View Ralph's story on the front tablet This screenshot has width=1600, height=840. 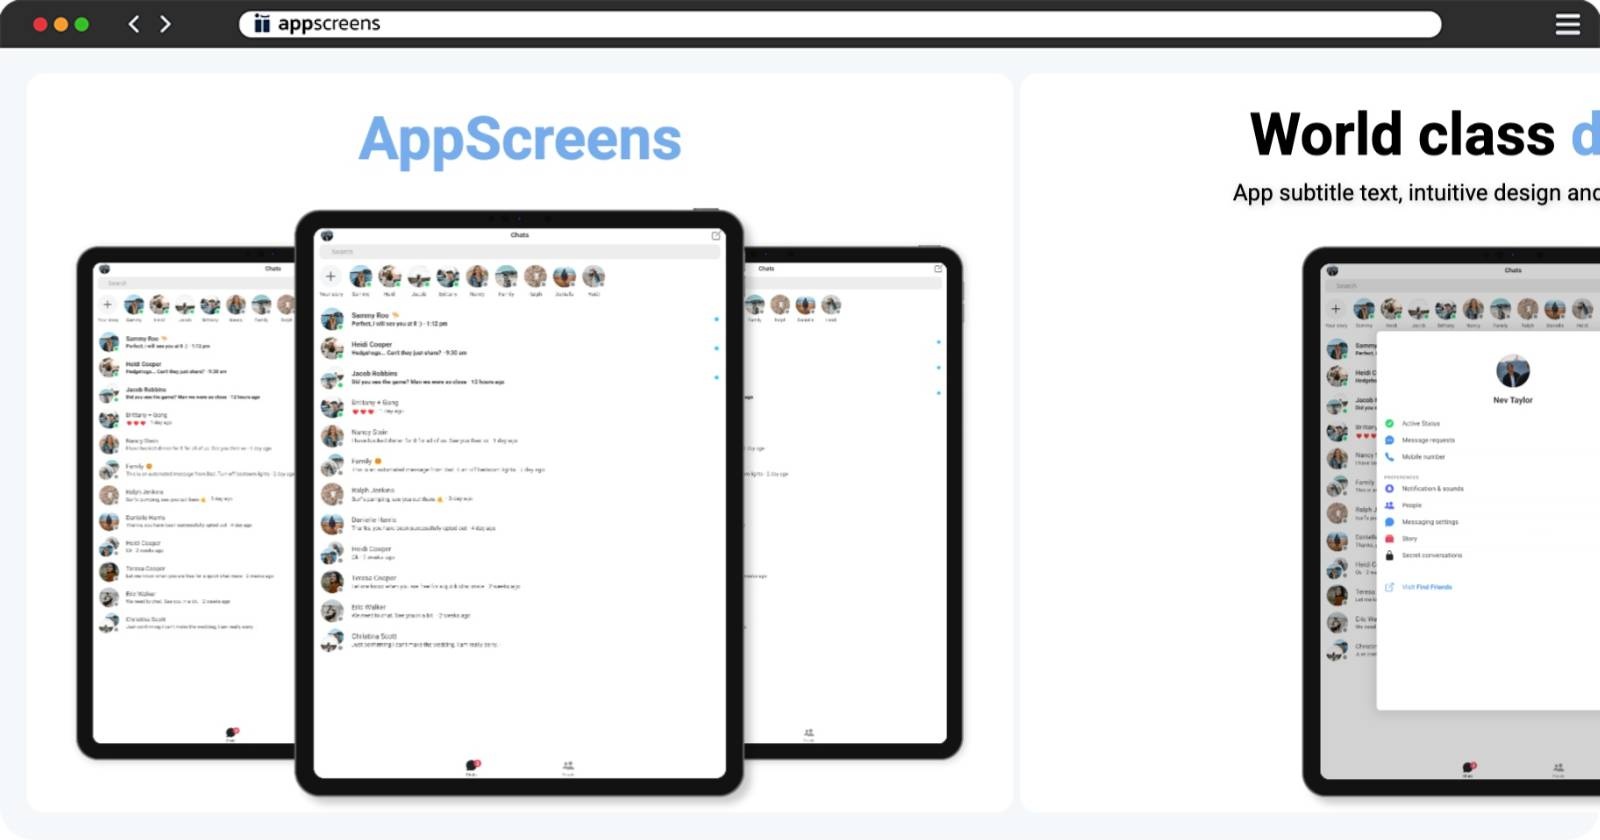coord(535,277)
